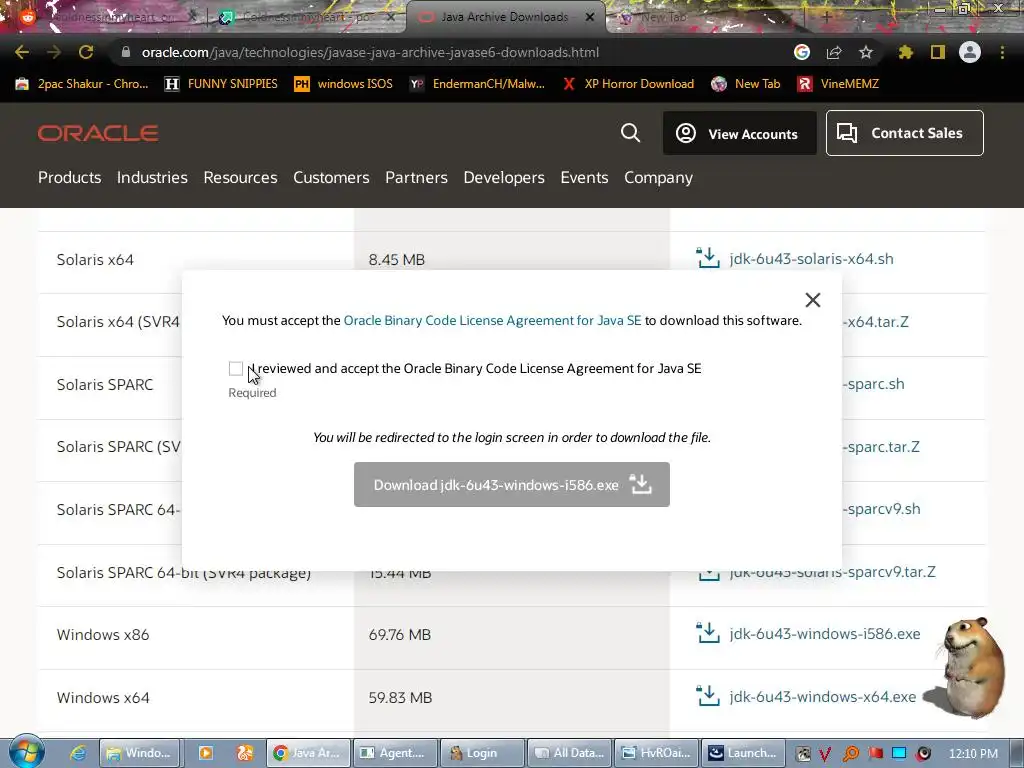The height and width of the screenshot is (768, 1024).
Task: Click the 12:10 PM system clock
Action: click(x=973, y=753)
